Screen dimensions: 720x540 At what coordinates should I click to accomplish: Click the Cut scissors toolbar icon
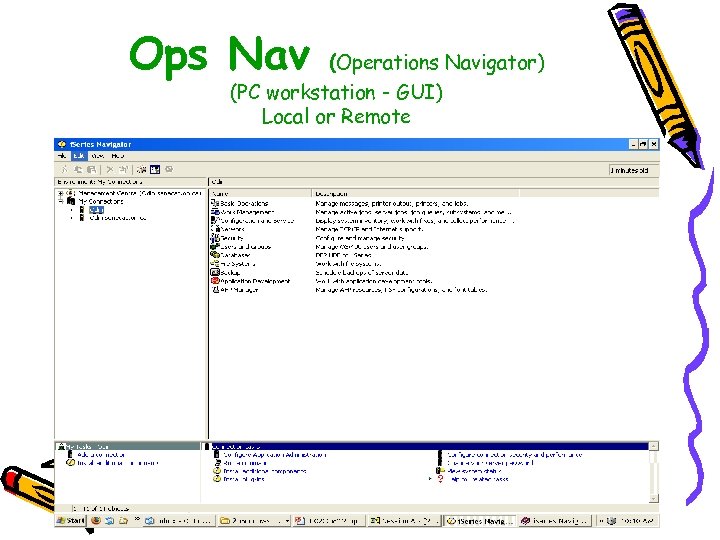(x=64, y=169)
